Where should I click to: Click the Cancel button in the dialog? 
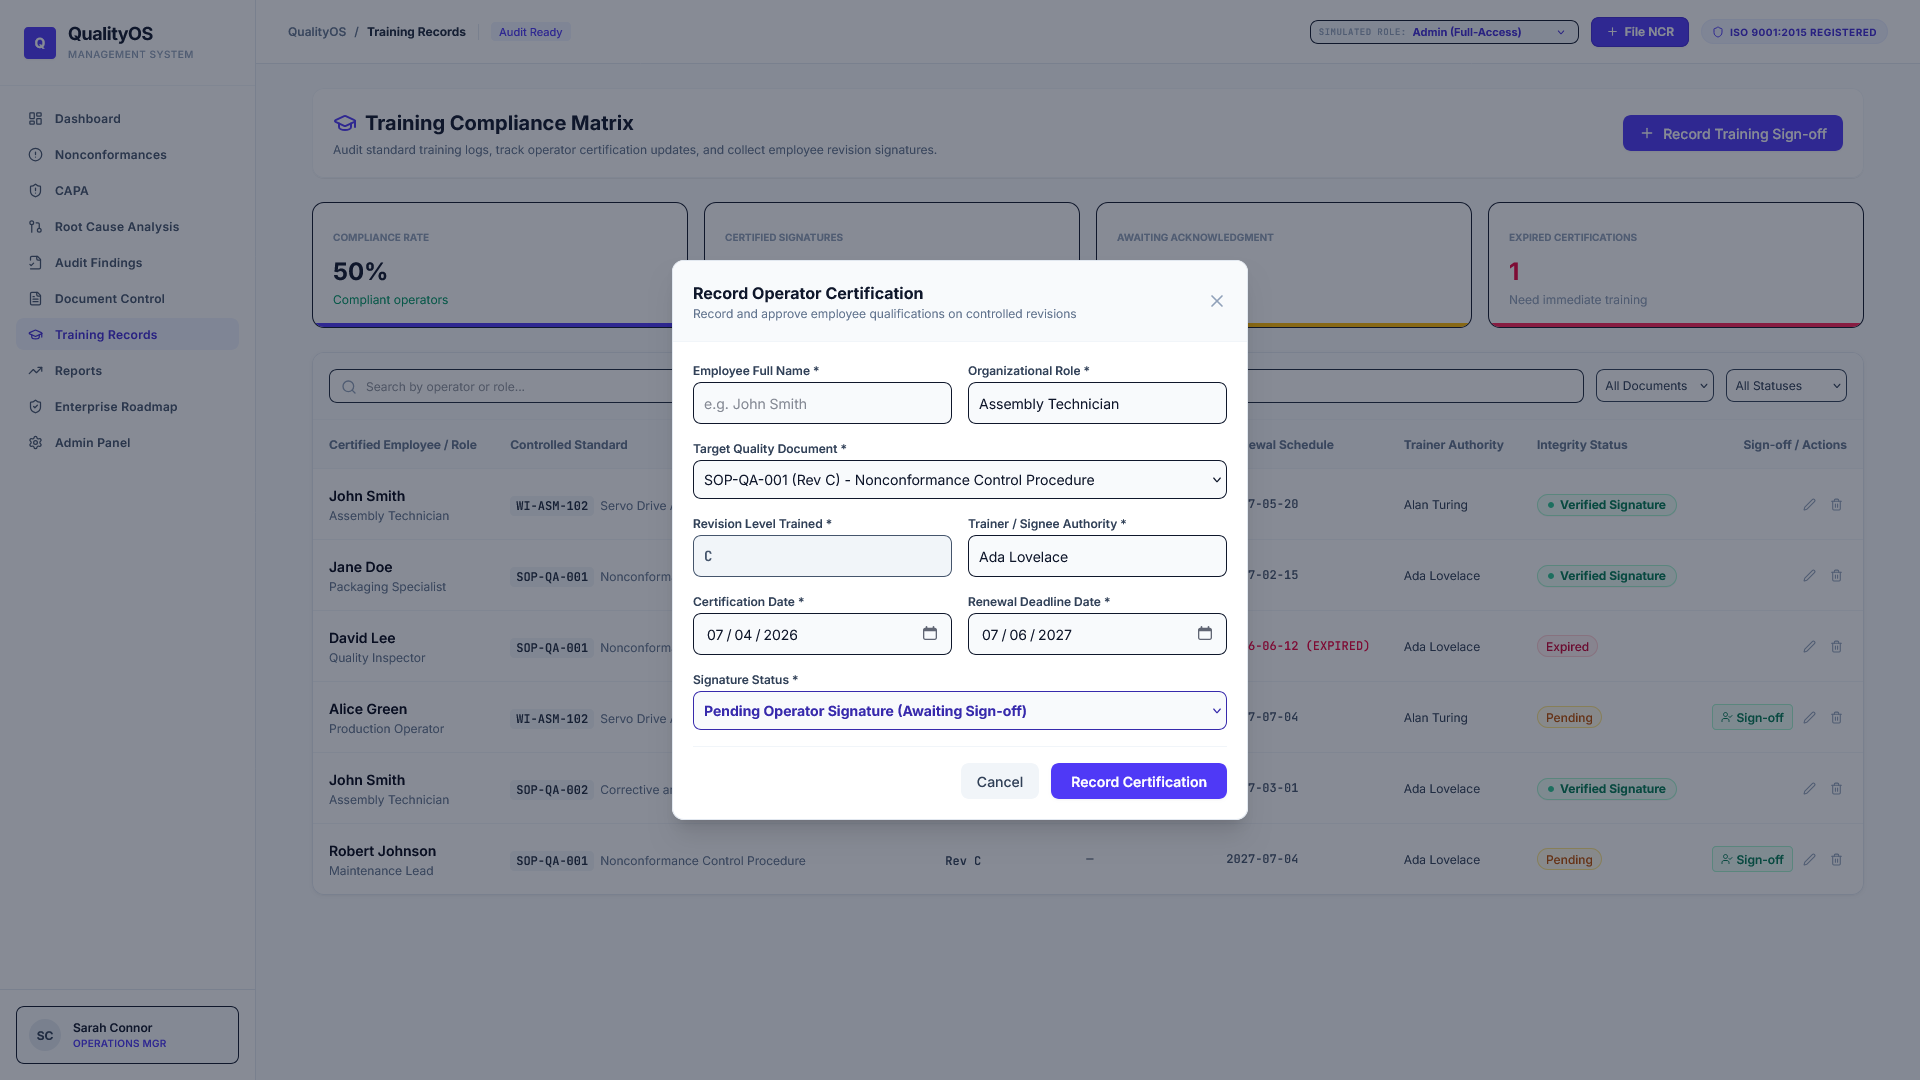point(999,781)
